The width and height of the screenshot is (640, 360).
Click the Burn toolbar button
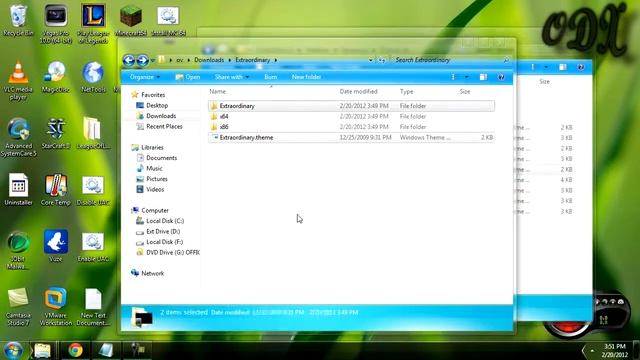coord(271,77)
